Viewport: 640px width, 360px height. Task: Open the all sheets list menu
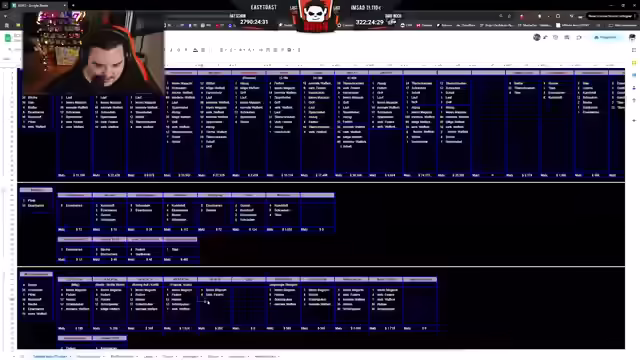point(22,356)
